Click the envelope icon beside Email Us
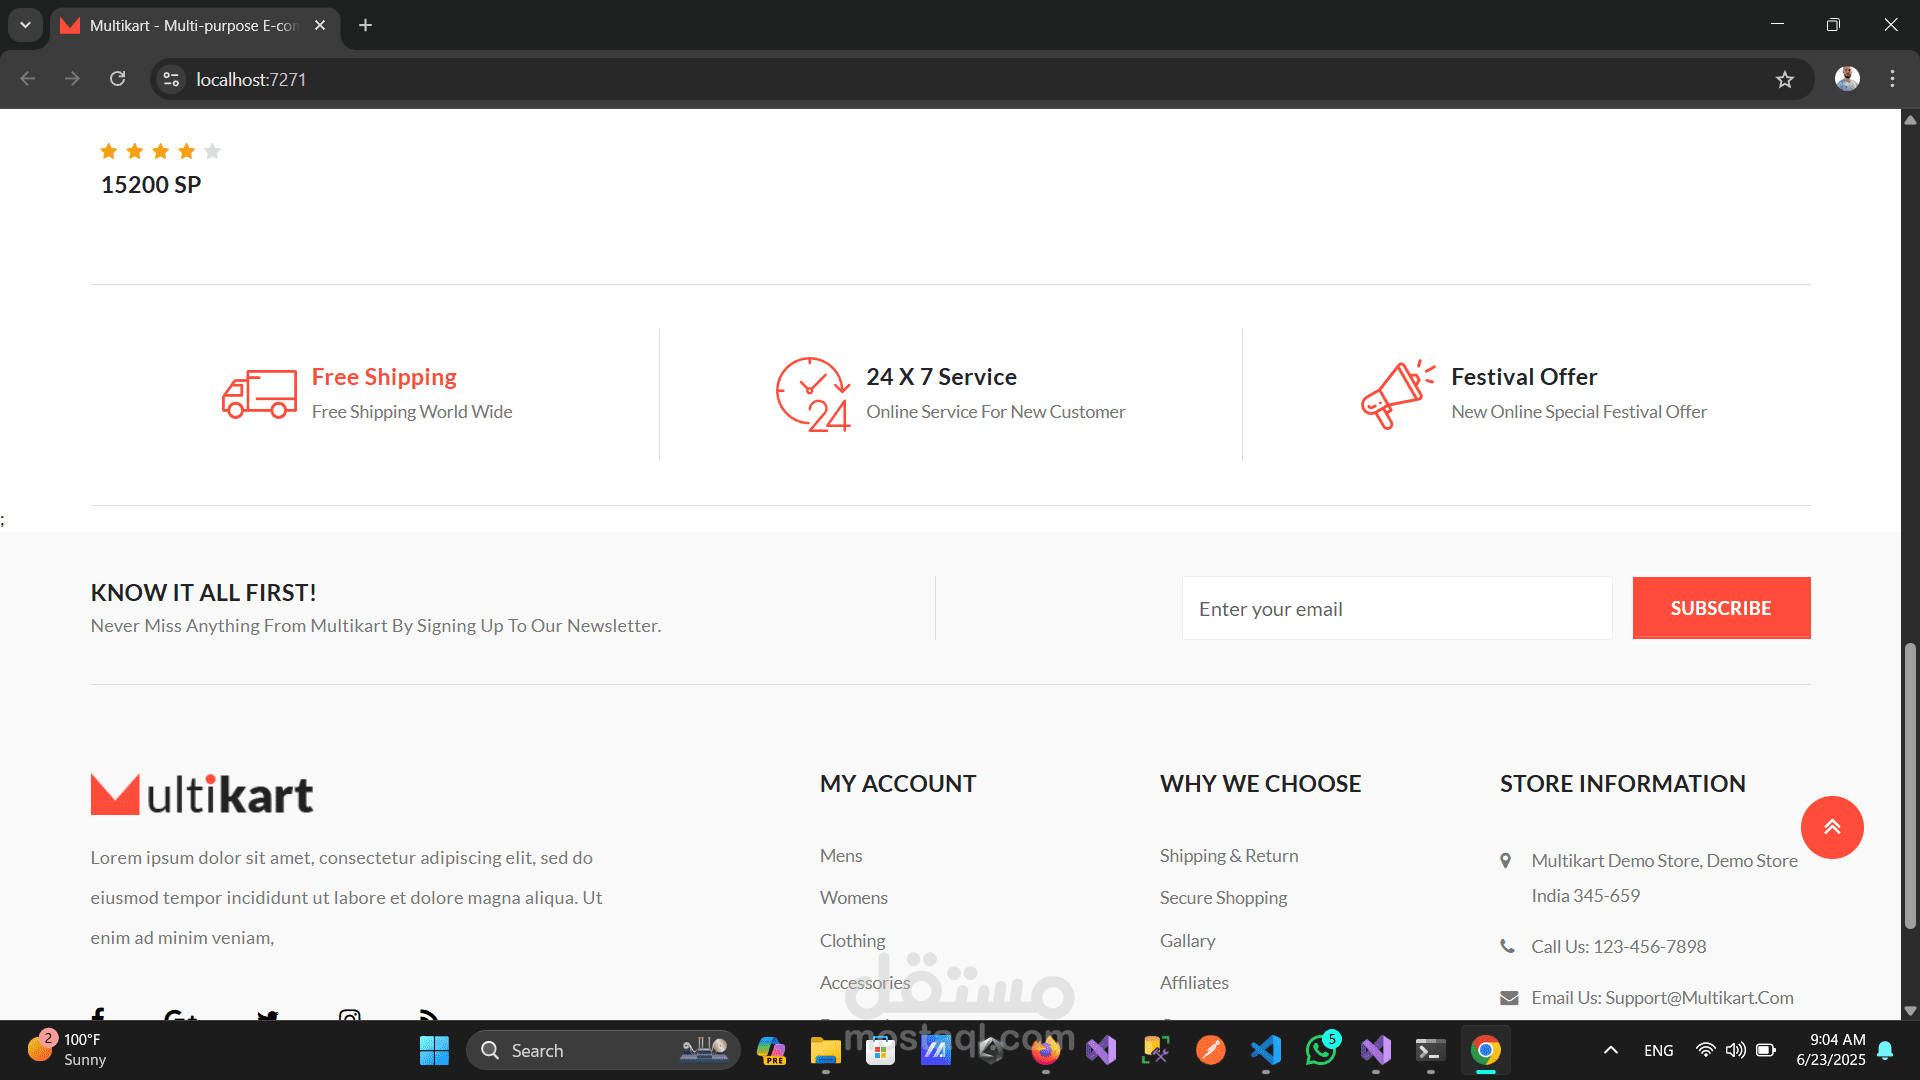 point(1509,998)
